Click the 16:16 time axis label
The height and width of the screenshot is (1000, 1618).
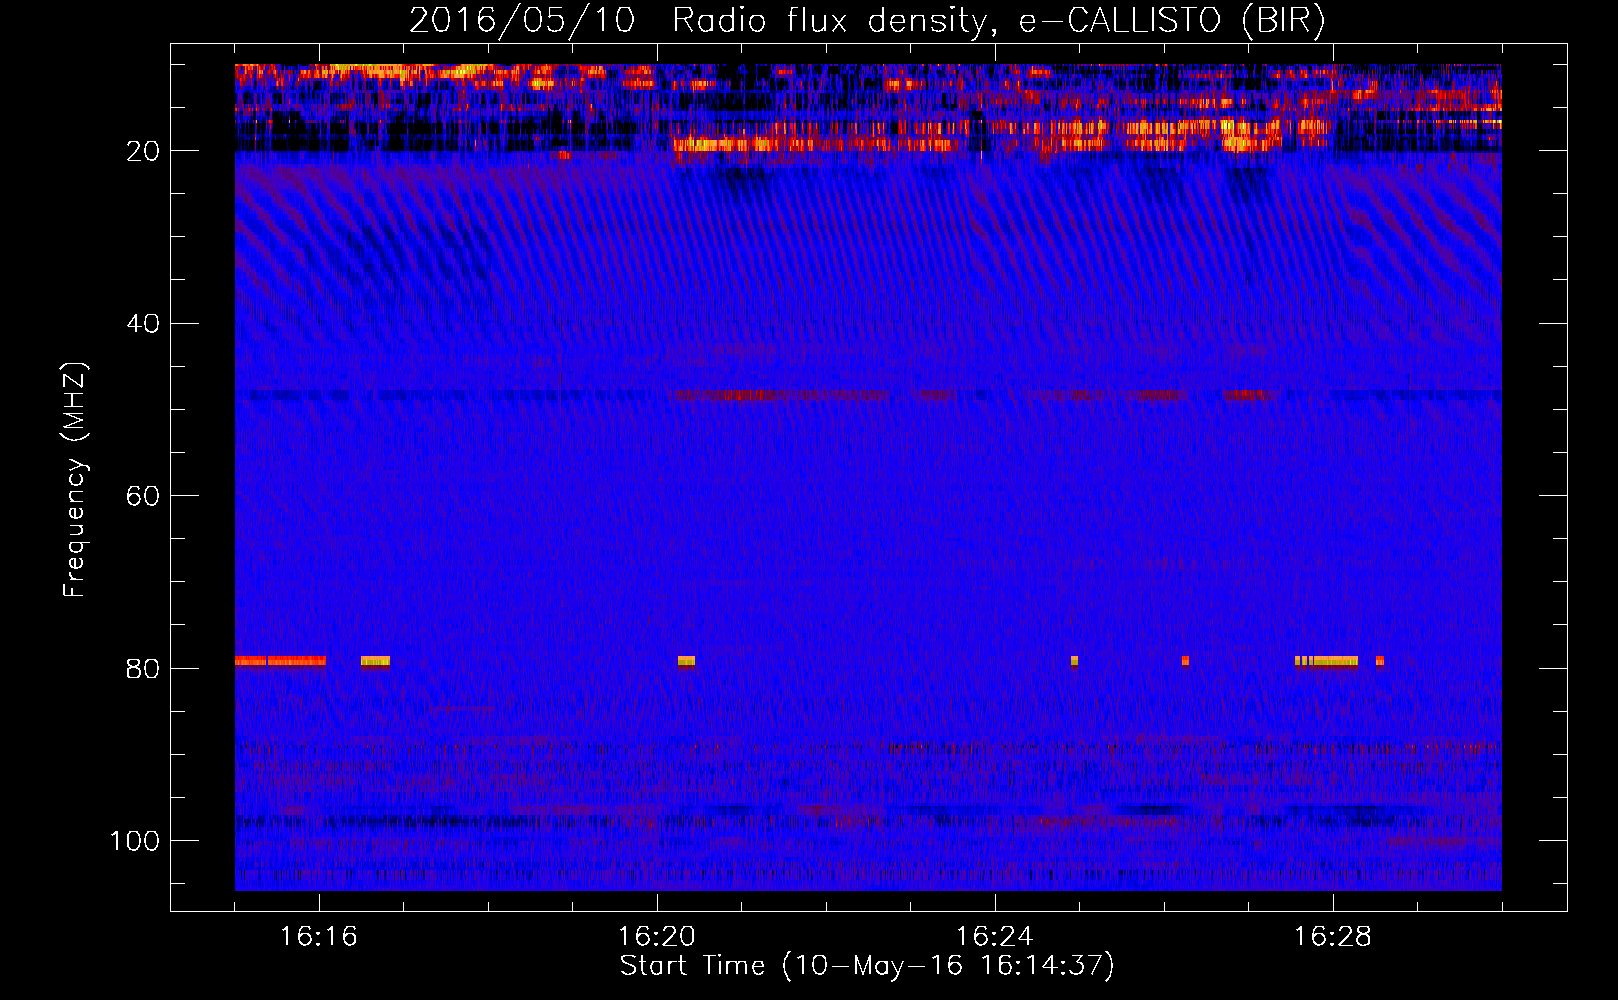319,937
